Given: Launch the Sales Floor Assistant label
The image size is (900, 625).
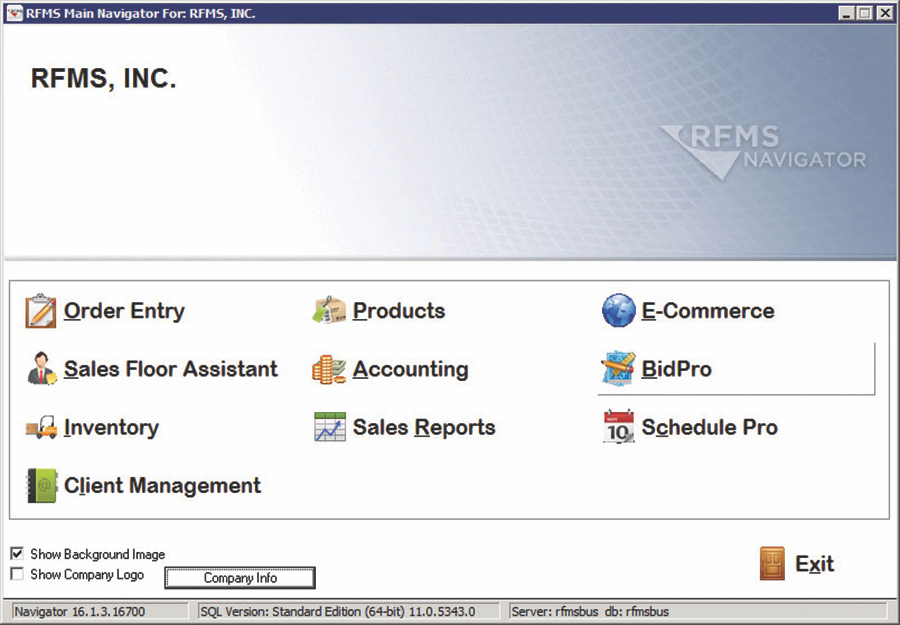Looking at the screenshot, I should click(x=170, y=369).
